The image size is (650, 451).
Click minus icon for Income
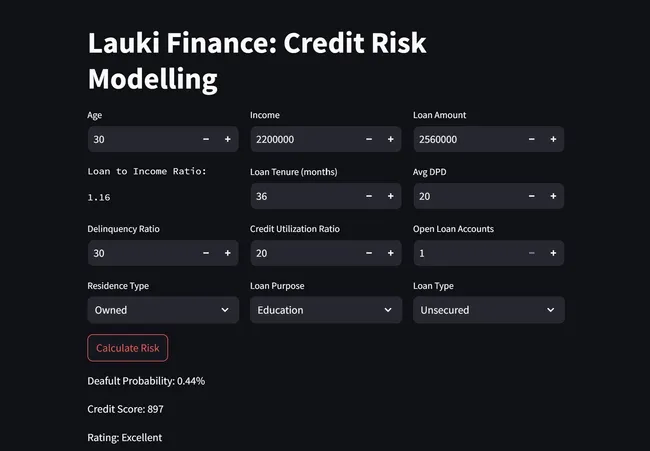369,139
